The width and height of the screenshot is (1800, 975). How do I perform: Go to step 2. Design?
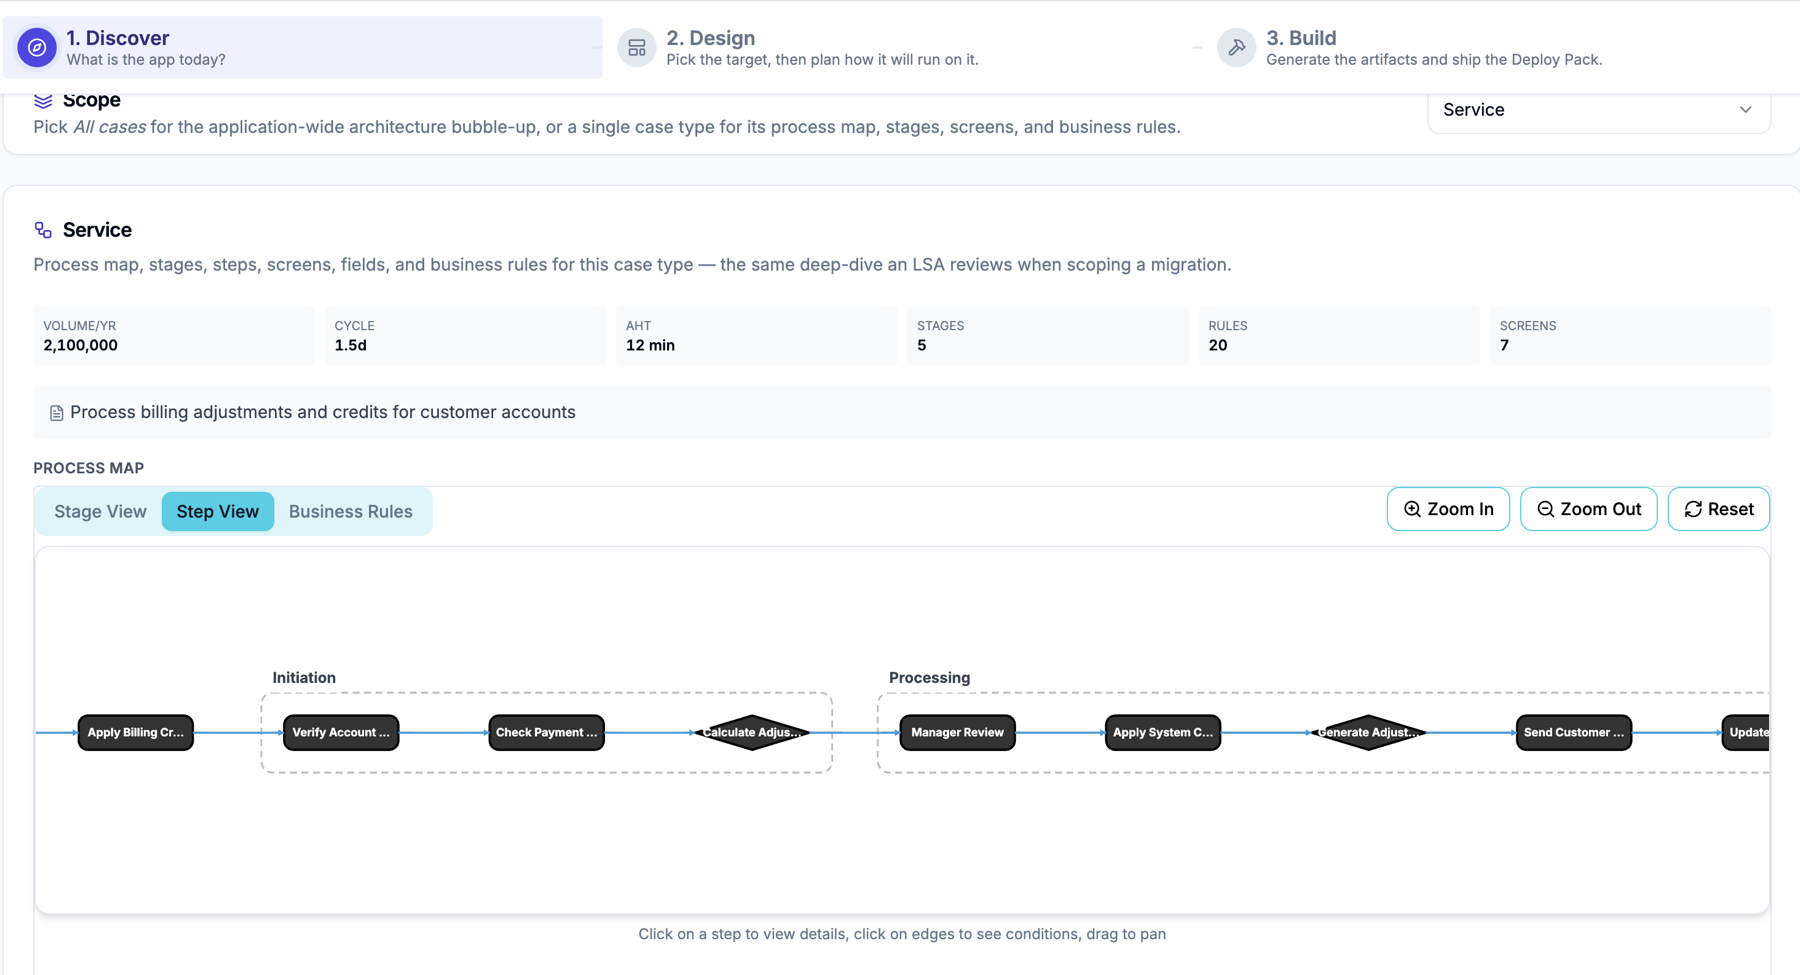coord(822,47)
